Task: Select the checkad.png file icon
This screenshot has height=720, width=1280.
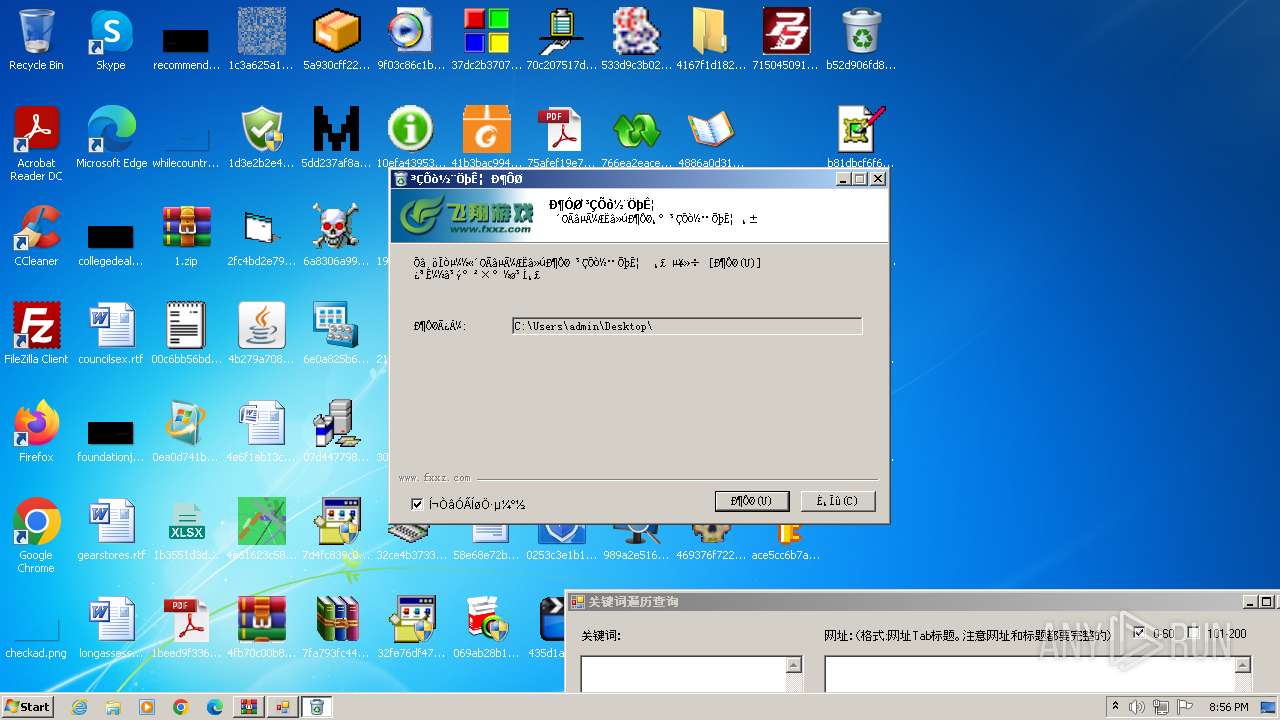Action: [36, 627]
